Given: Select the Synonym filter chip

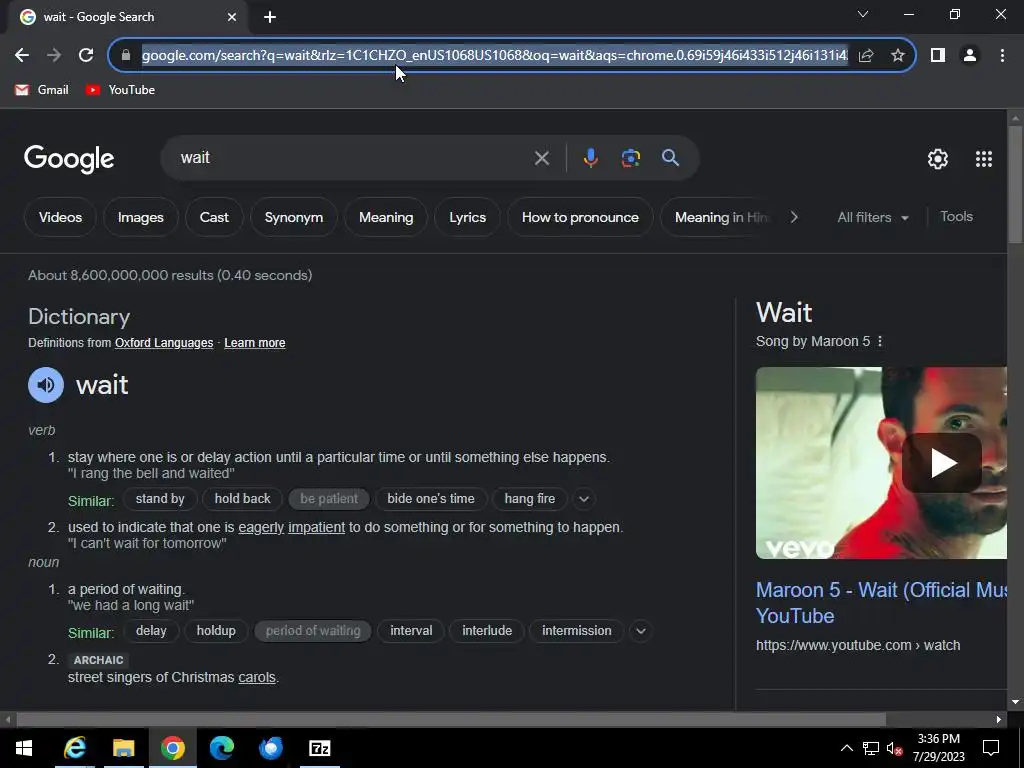Looking at the screenshot, I should point(294,217).
